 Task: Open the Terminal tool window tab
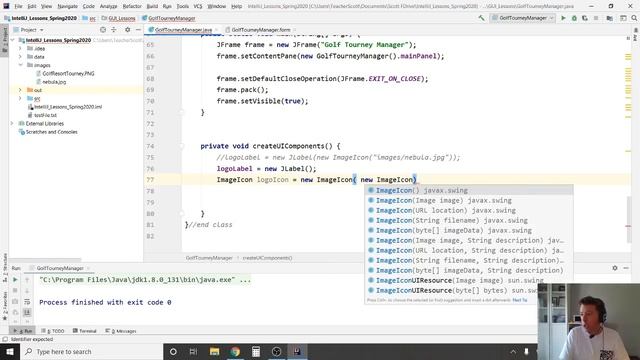(84, 331)
